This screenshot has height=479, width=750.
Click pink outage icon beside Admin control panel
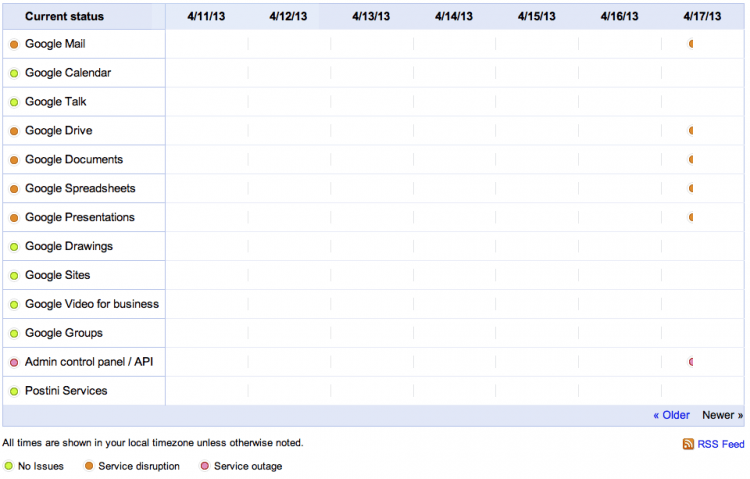[x=14, y=362]
